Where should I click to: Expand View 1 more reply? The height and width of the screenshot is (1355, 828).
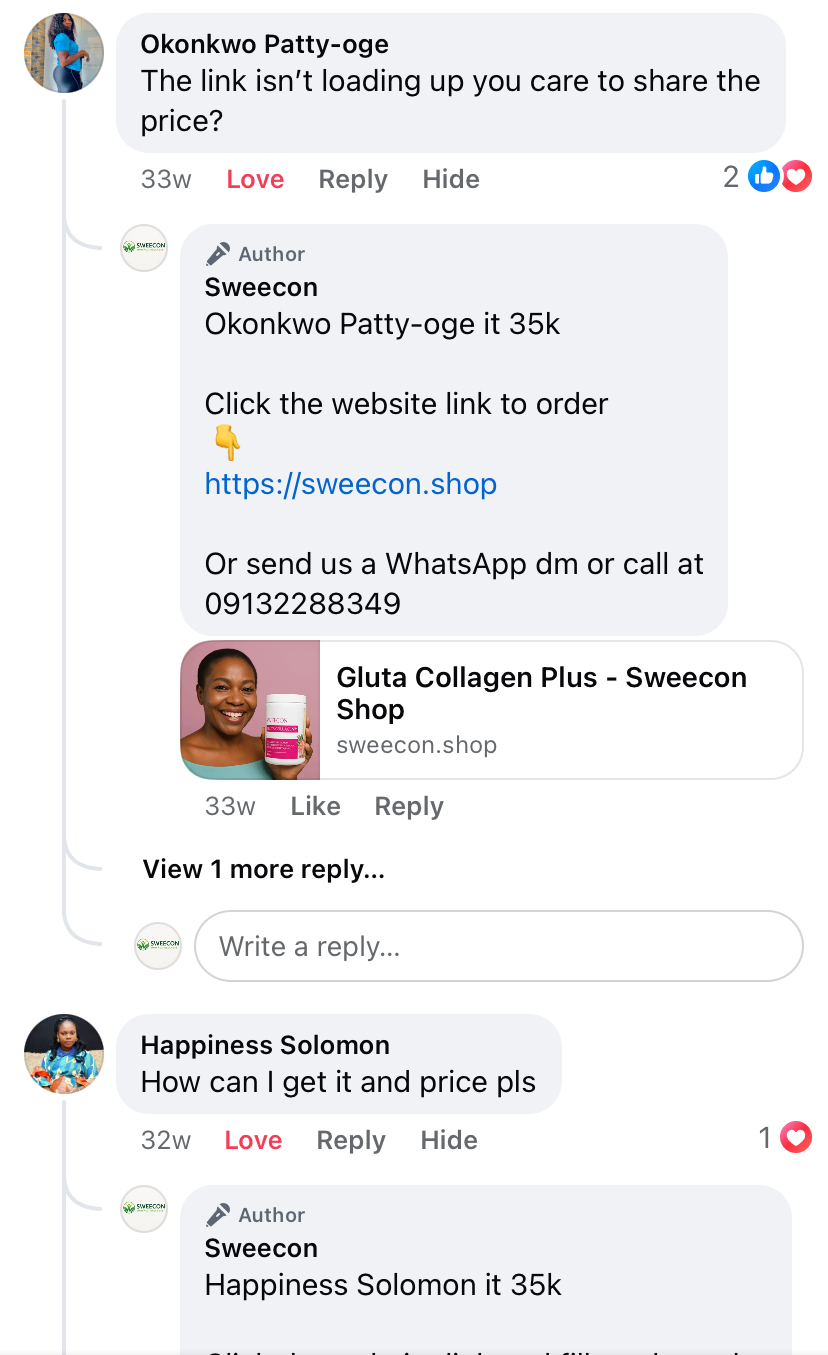point(263,869)
